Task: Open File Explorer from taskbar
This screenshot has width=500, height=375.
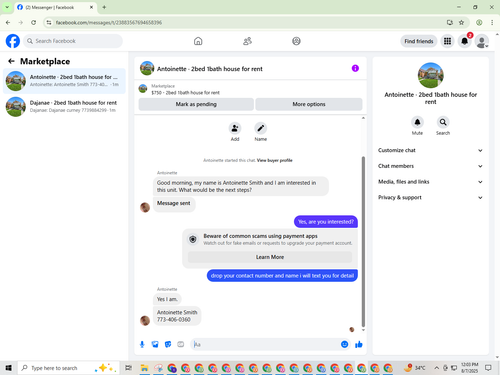Action: [144, 368]
